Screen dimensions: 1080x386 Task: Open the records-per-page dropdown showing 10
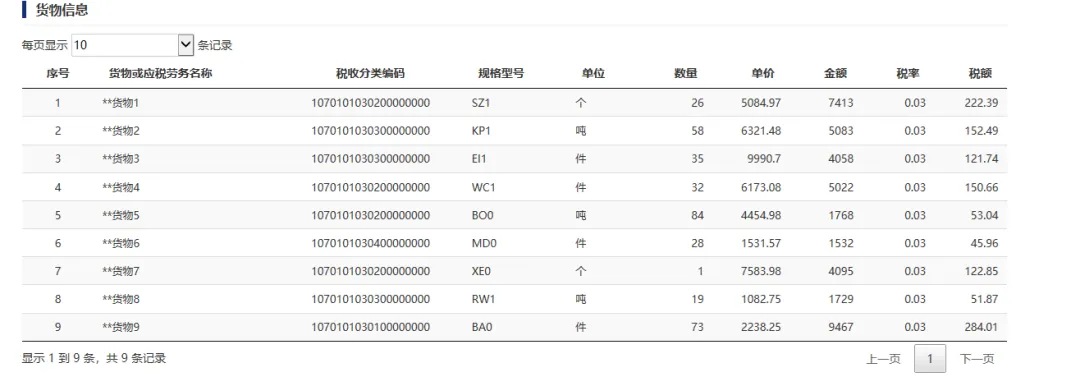point(132,45)
